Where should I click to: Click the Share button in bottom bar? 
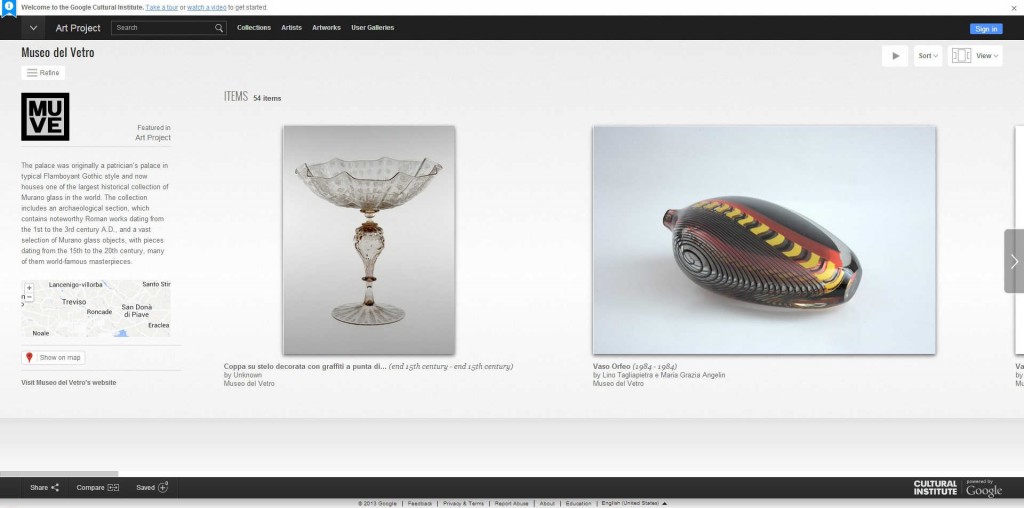[x=44, y=488]
